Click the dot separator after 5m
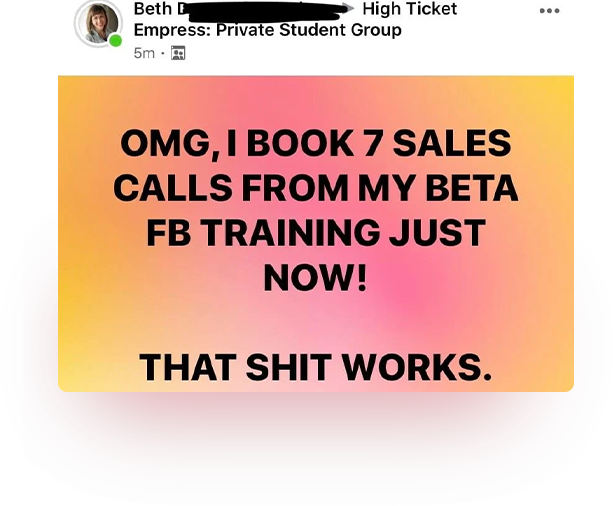 pyautogui.click(x=163, y=53)
